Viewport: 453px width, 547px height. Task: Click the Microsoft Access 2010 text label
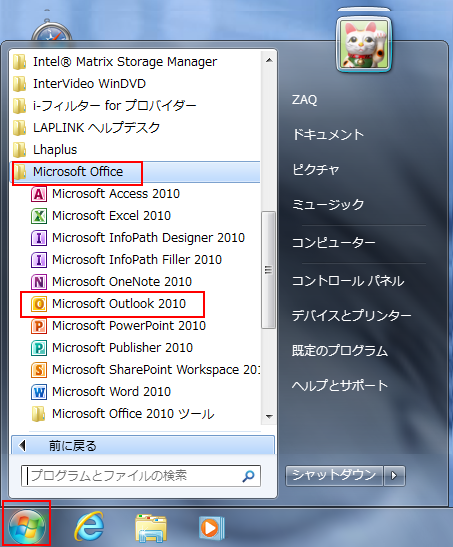pyautogui.click(x=116, y=194)
